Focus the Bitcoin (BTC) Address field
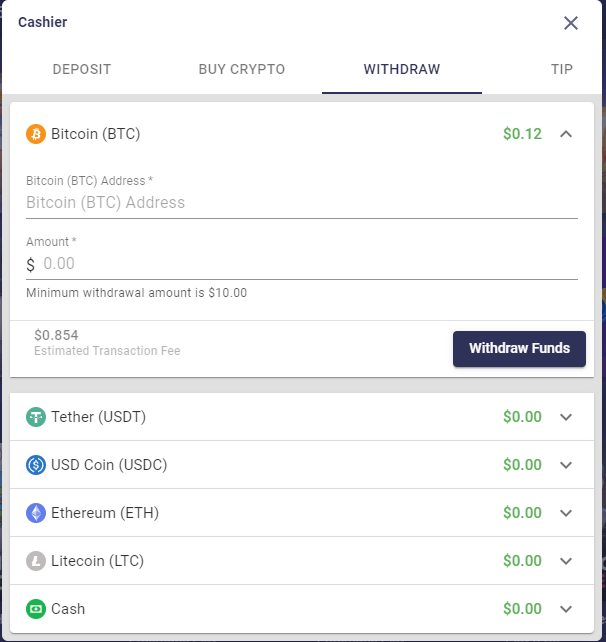The image size is (606, 642). coord(302,203)
